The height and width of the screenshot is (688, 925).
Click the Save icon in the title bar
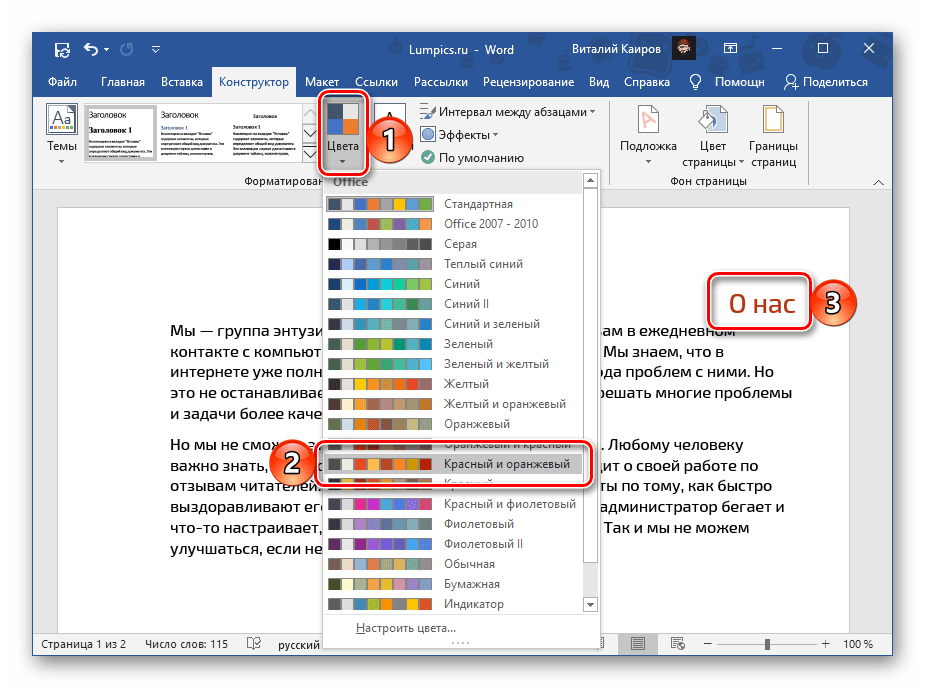tap(62, 48)
